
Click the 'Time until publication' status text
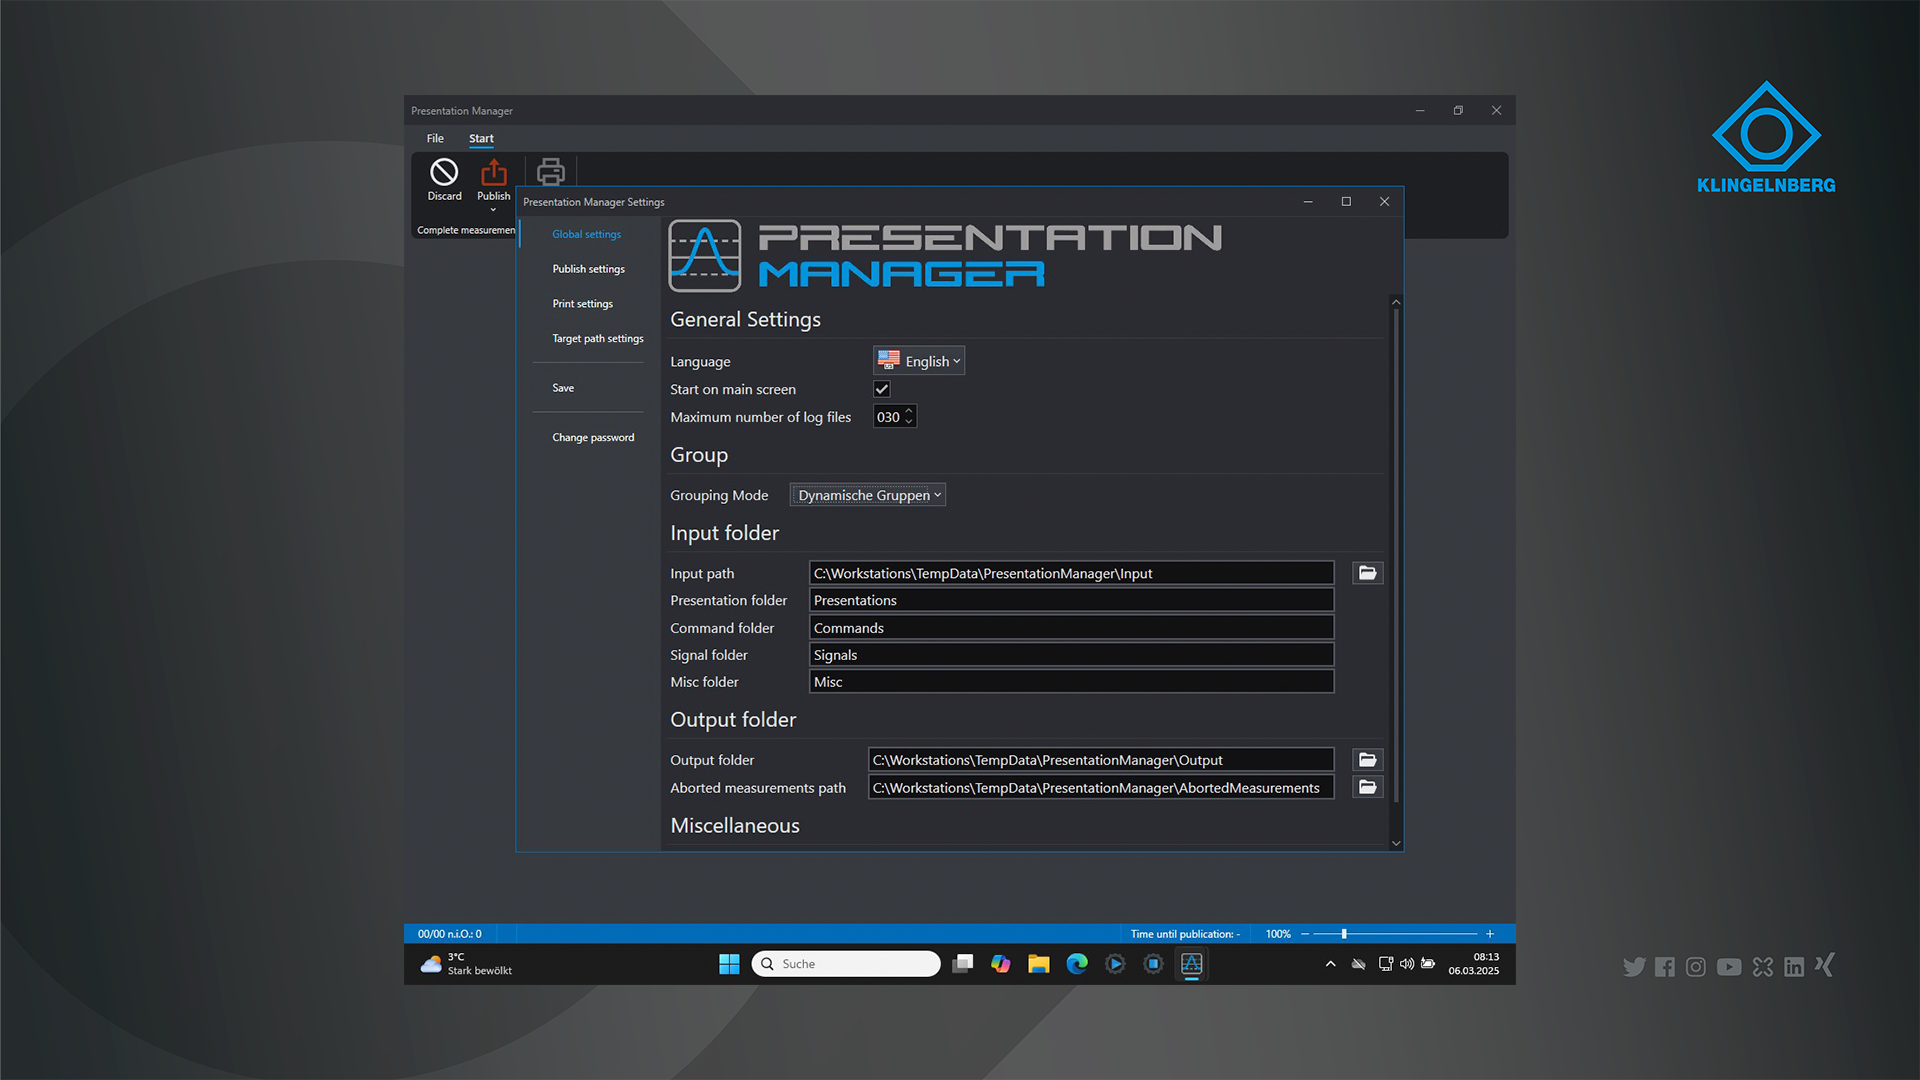click(1185, 934)
